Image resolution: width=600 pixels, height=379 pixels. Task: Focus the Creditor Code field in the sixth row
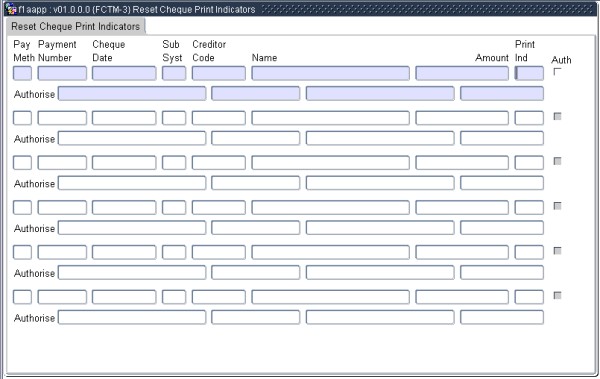click(x=219, y=297)
